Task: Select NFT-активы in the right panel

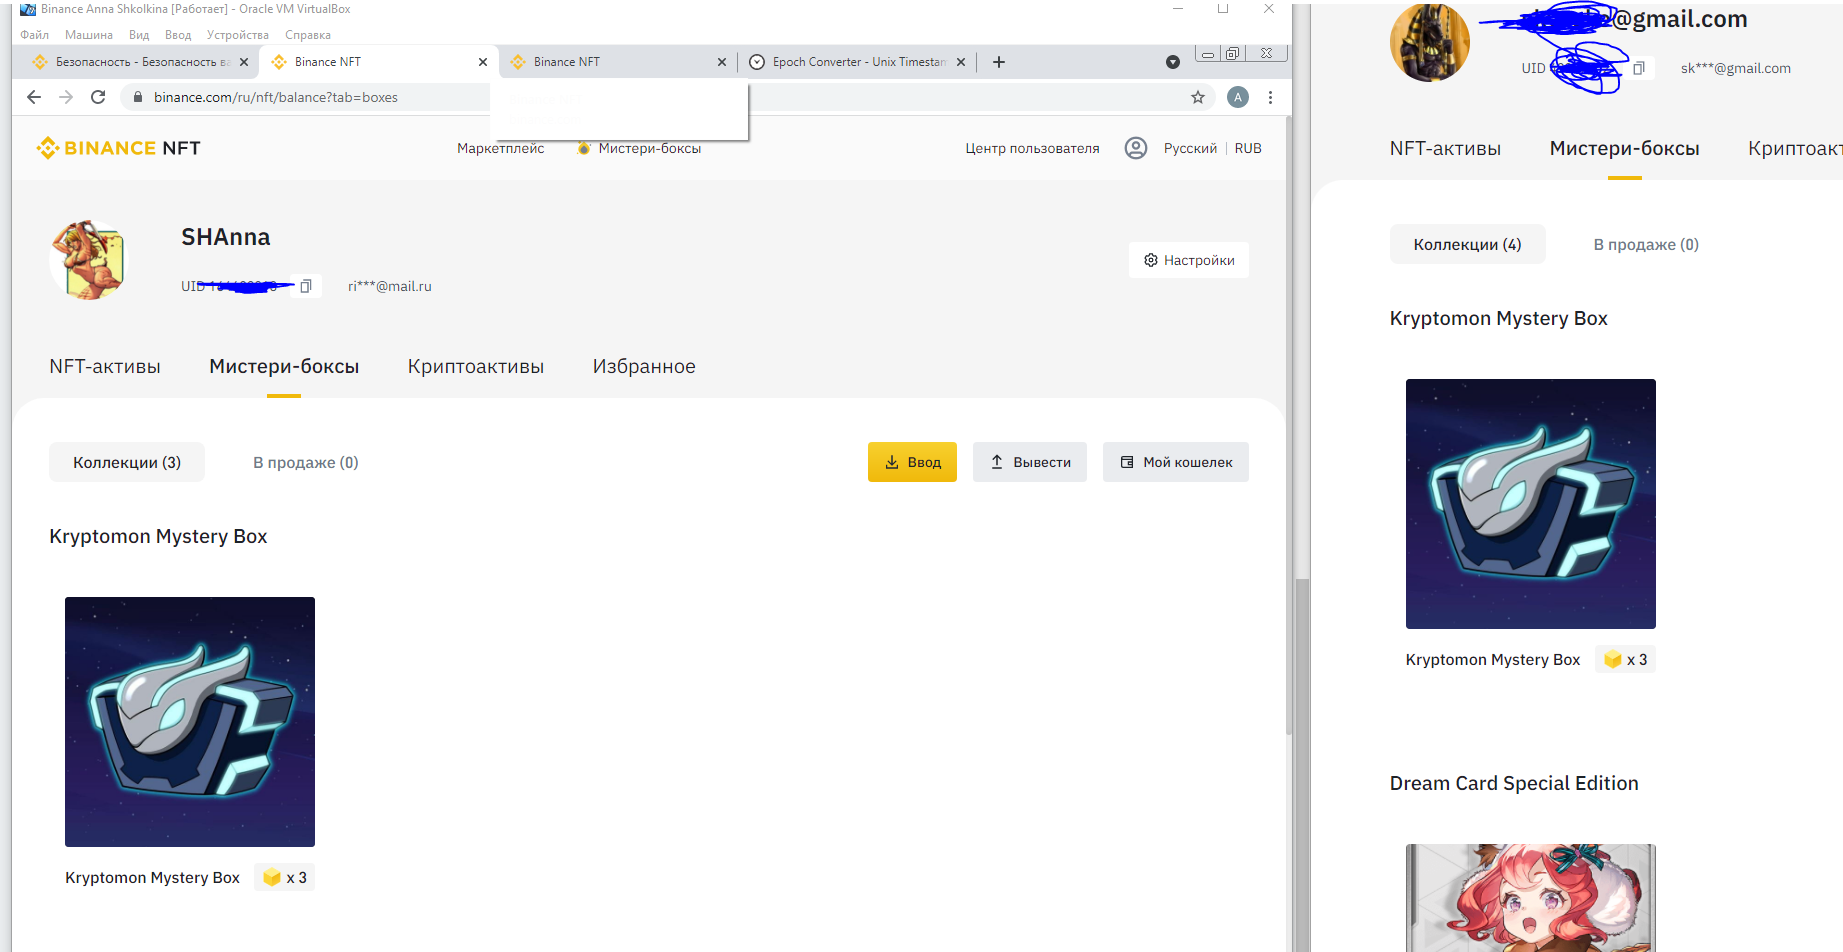Action: coord(1445,148)
